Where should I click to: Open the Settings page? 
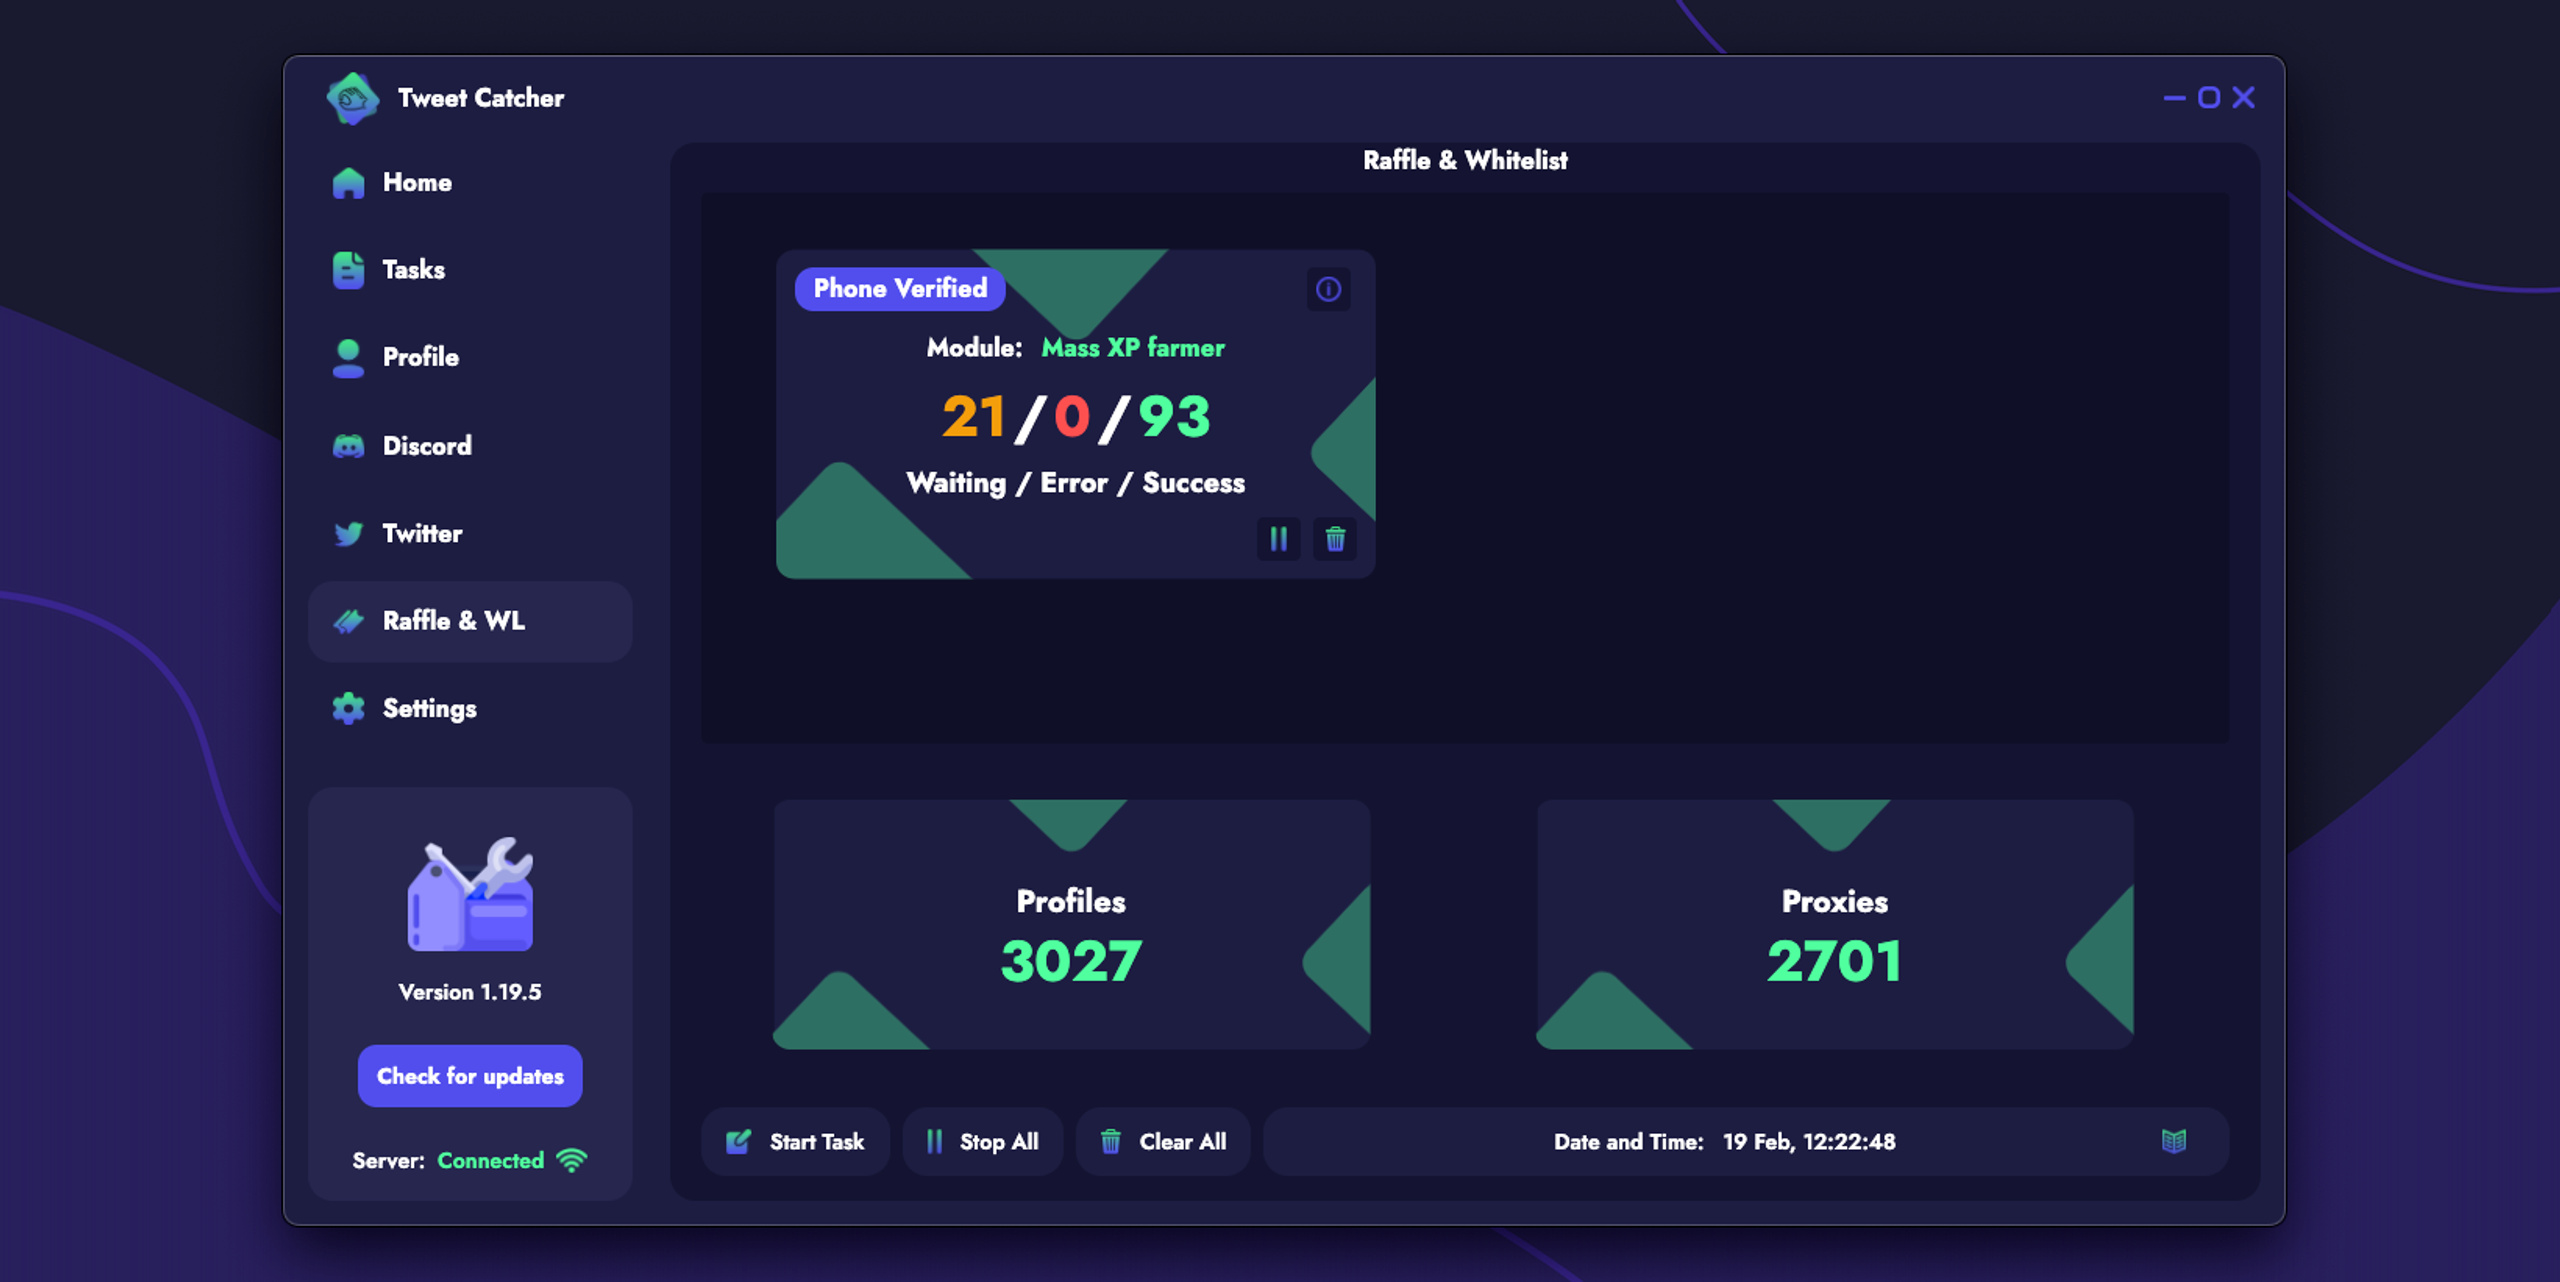click(x=470, y=709)
